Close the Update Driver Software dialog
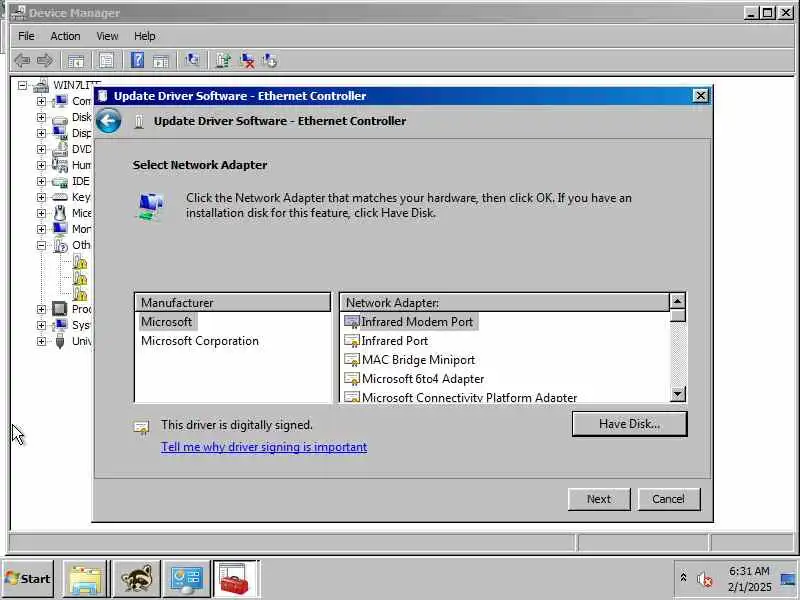Viewport: 800px width, 600px height. tap(701, 96)
